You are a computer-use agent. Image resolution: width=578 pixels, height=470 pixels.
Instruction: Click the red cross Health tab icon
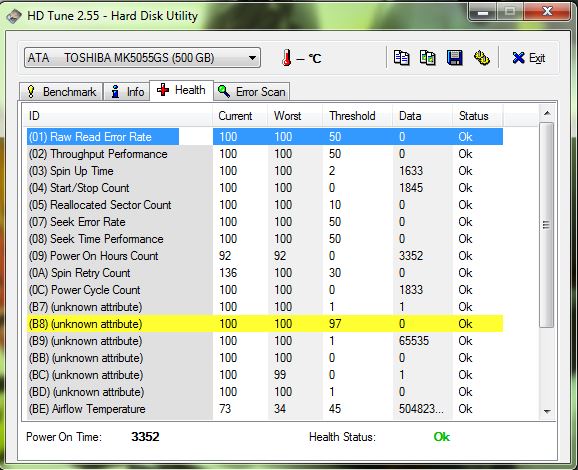163,90
